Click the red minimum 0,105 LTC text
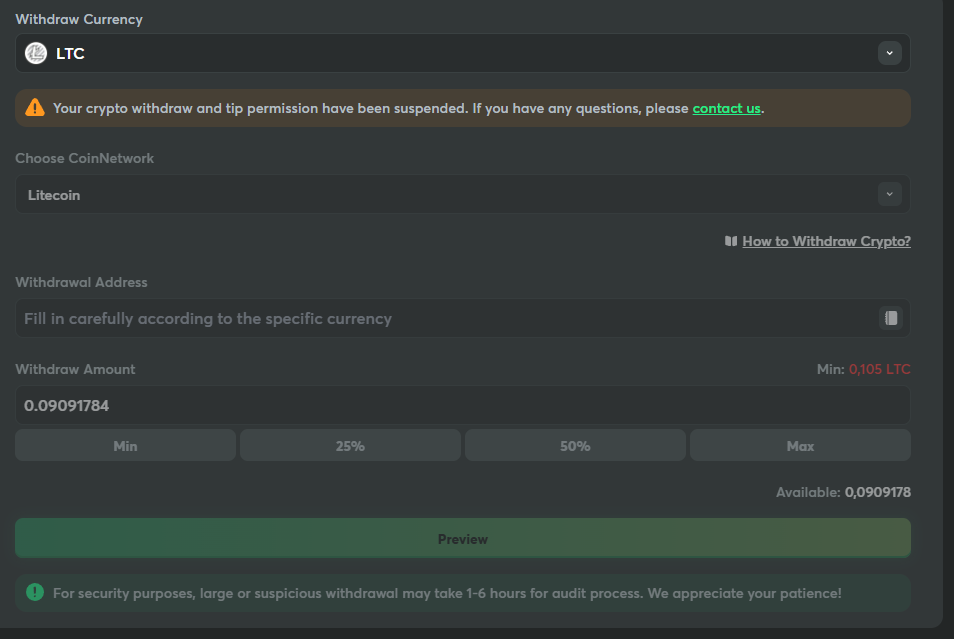The width and height of the screenshot is (954, 639). (x=879, y=369)
